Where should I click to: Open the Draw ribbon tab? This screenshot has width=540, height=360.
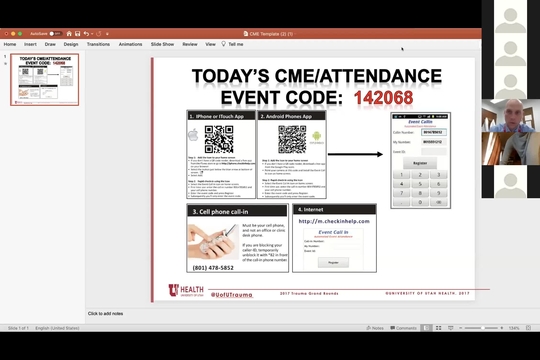(50, 44)
